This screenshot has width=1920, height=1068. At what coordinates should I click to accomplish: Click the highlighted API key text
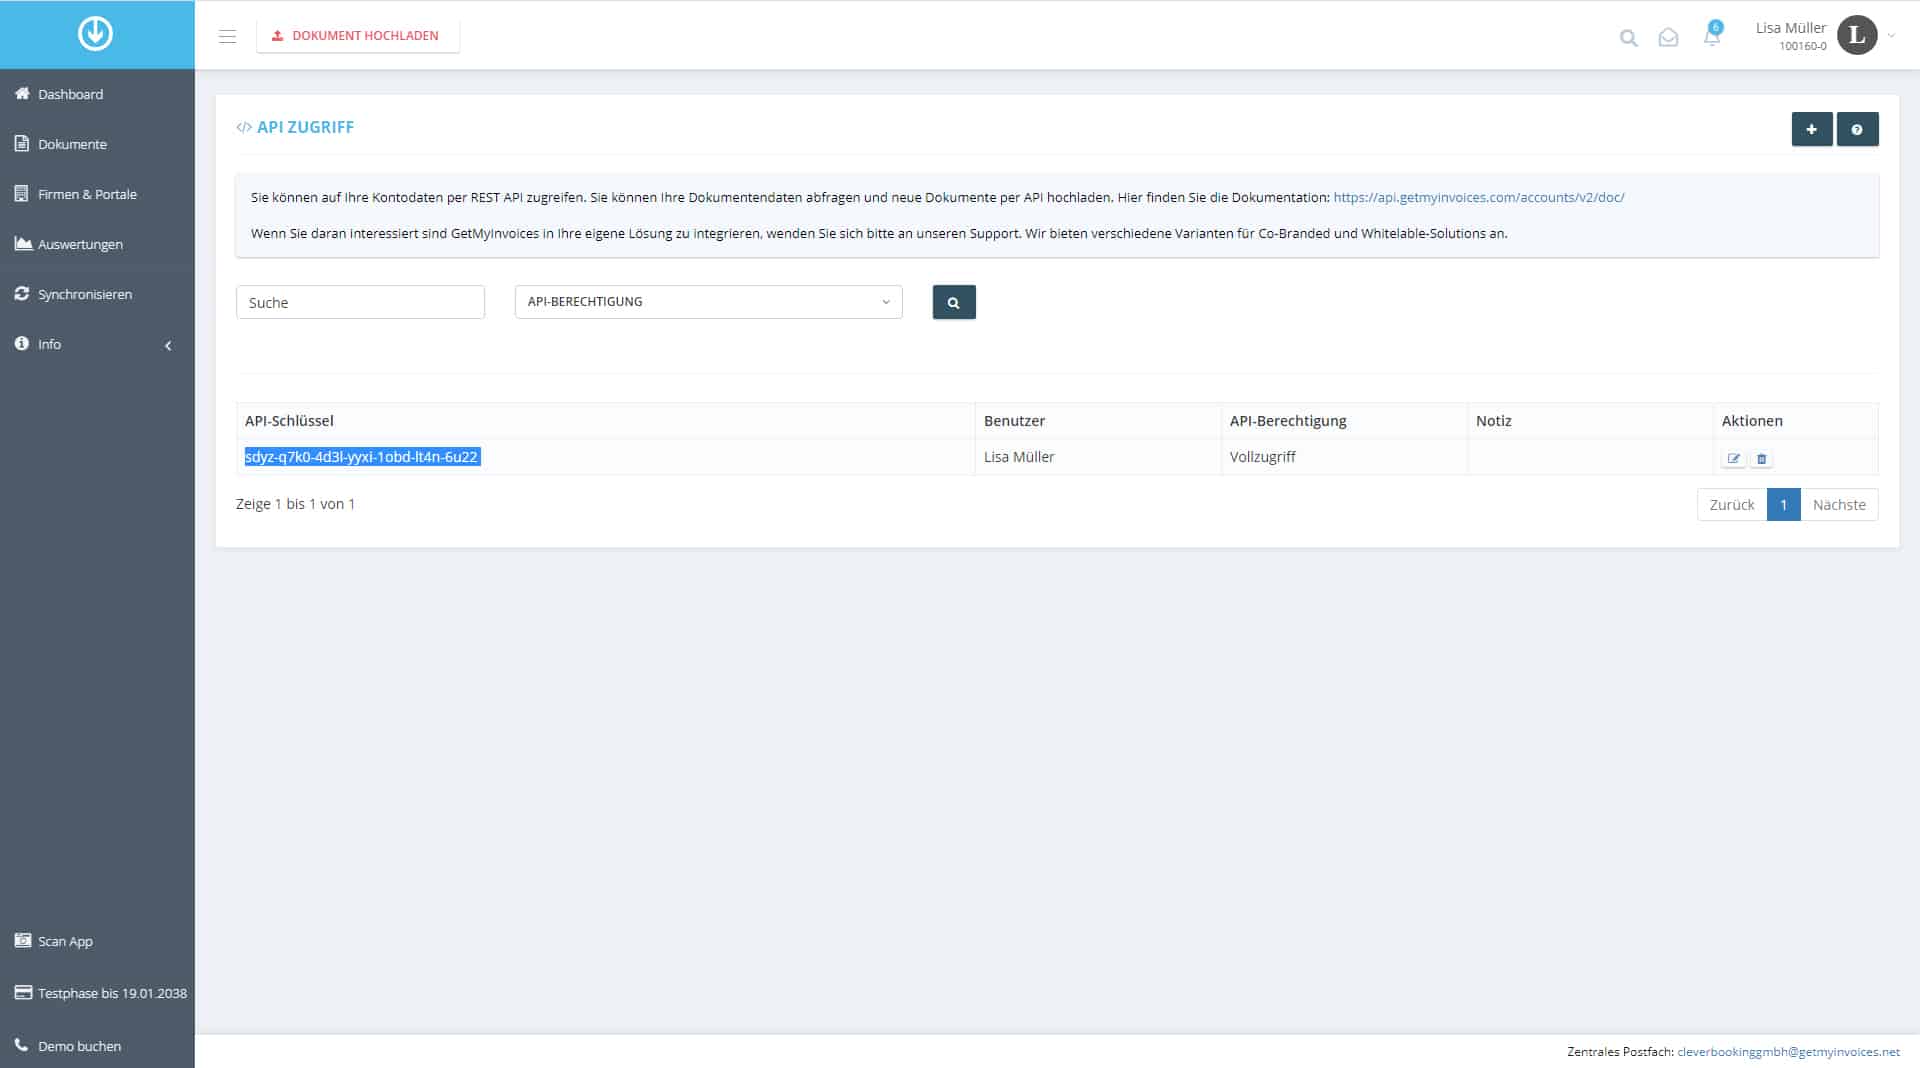[362, 457]
